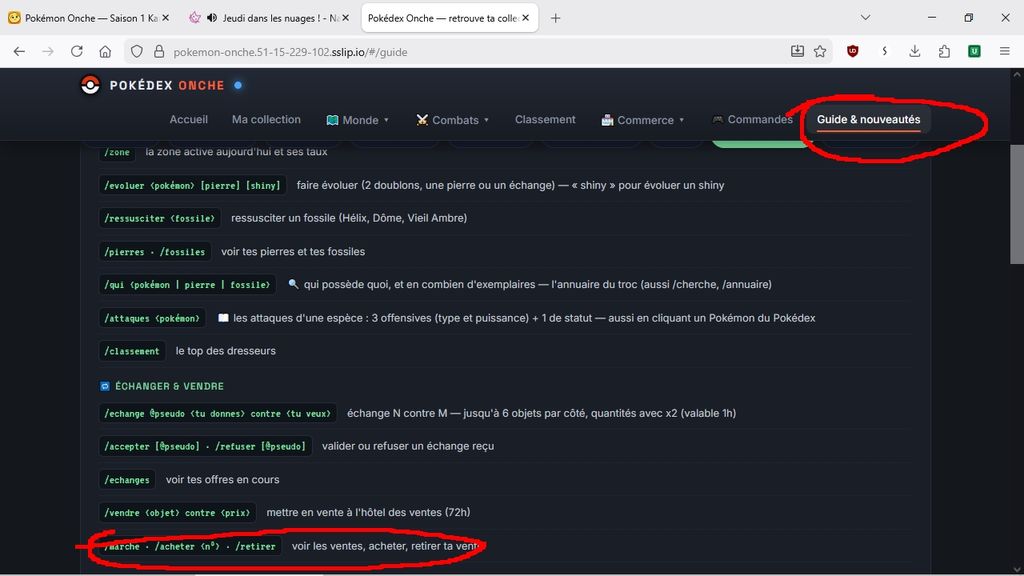Viewport: 1024px width, 576px height.
Task: Expand the Commerce dropdown menu
Action: 643,120
